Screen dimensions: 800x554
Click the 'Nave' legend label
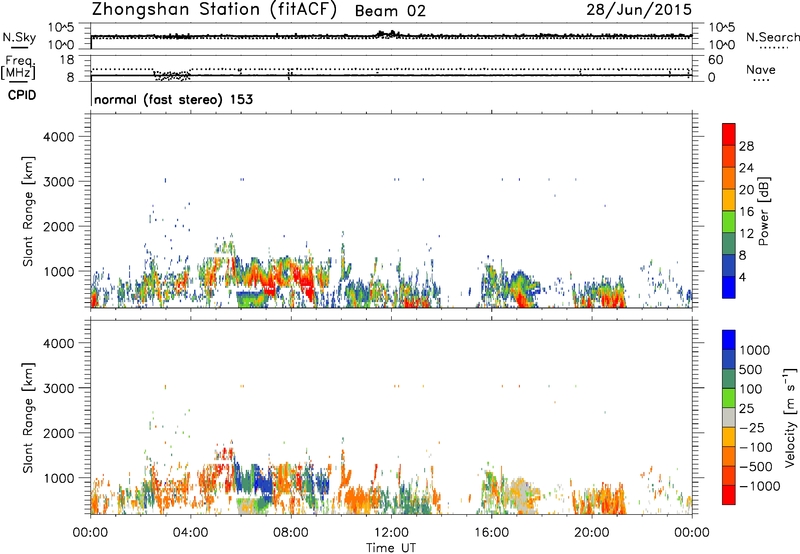click(761, 70)
